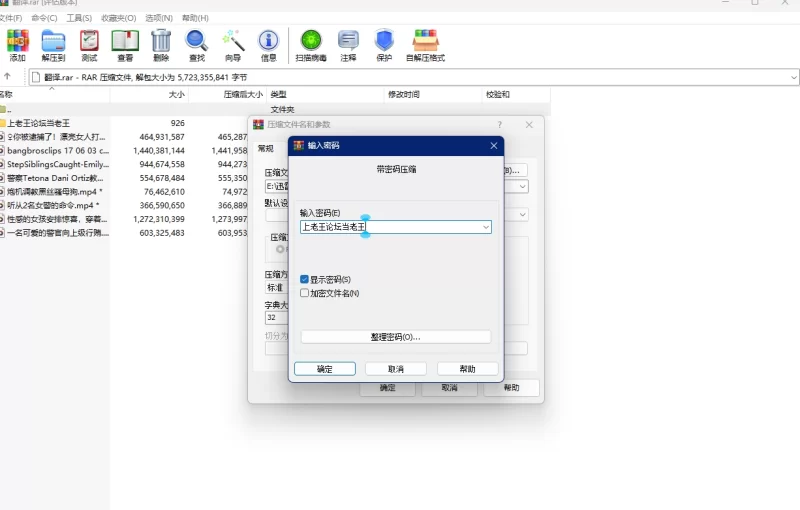Image resolution: width=800 pixels, height=510 pixels.
Task: Expand the password input dropdown arrow
Action: coord(486,228)
